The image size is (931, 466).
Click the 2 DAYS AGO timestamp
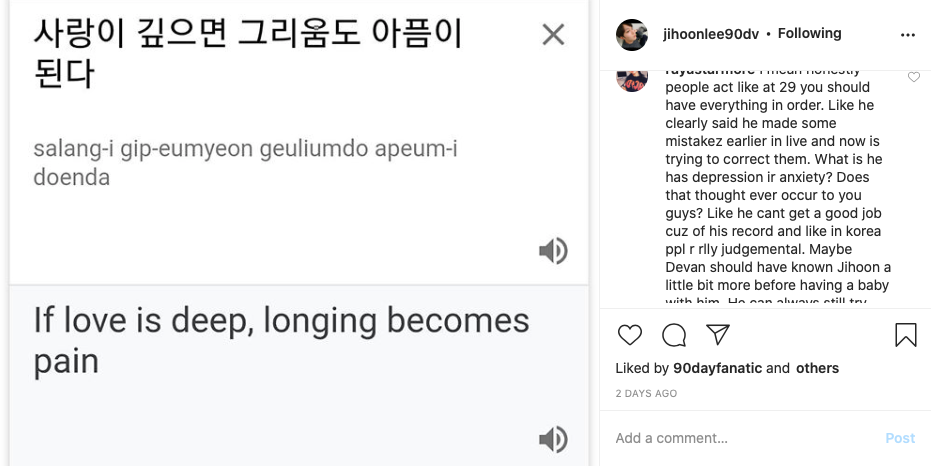(646, 394)
